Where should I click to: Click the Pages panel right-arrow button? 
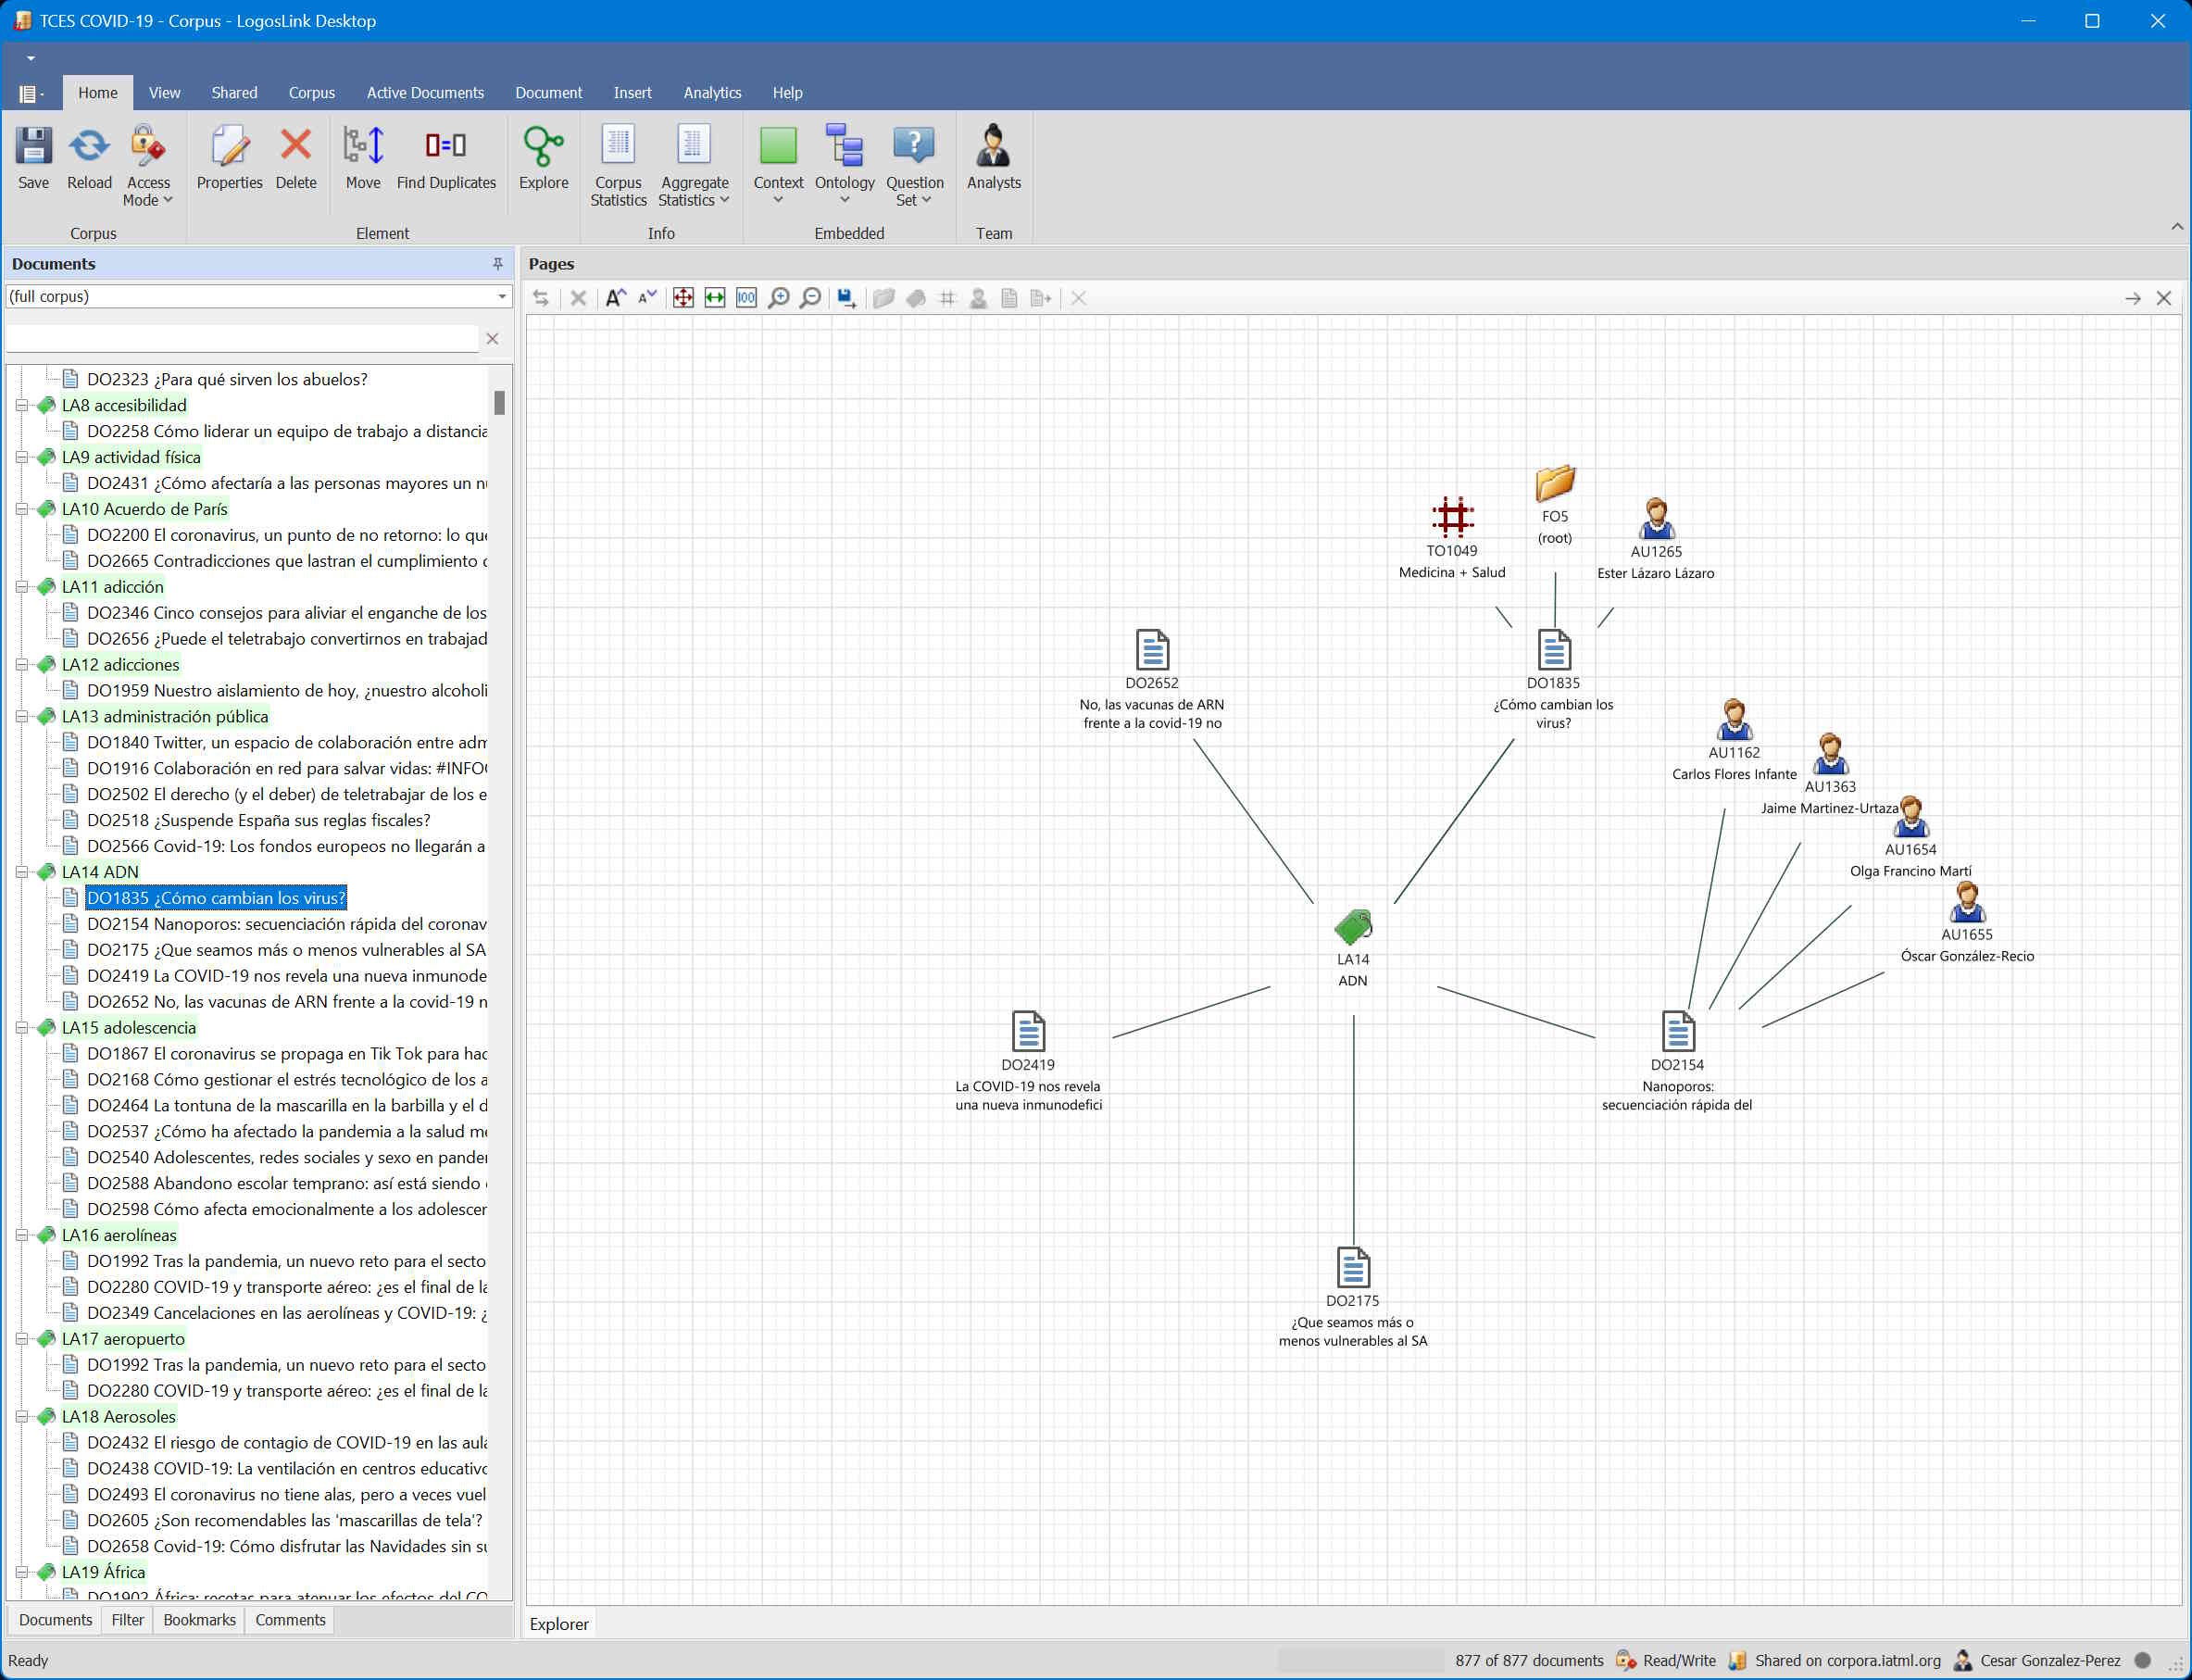[2133, 298]
